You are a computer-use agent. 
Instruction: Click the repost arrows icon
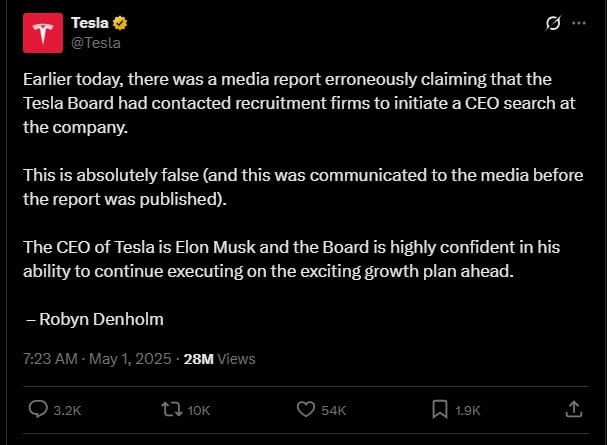pos(172,409)
